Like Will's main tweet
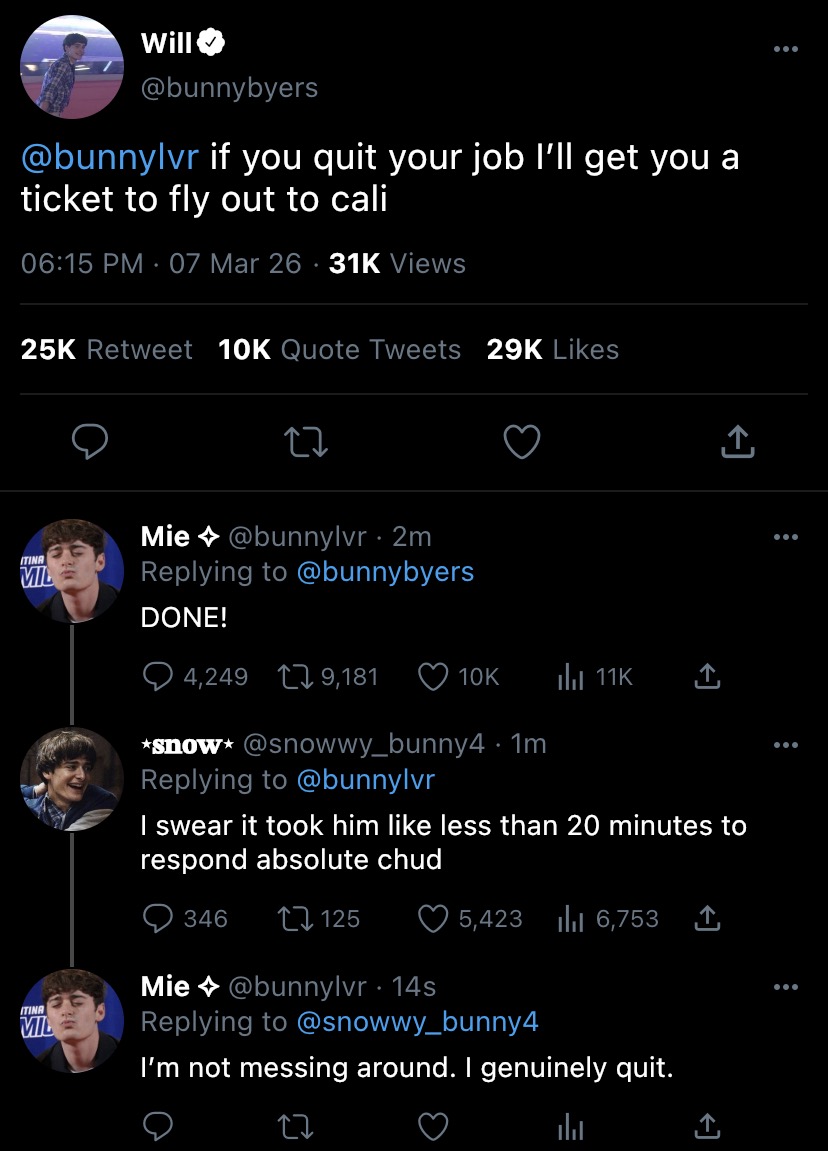Screen dimensions: 828x1151 click(x=522, y=442)
